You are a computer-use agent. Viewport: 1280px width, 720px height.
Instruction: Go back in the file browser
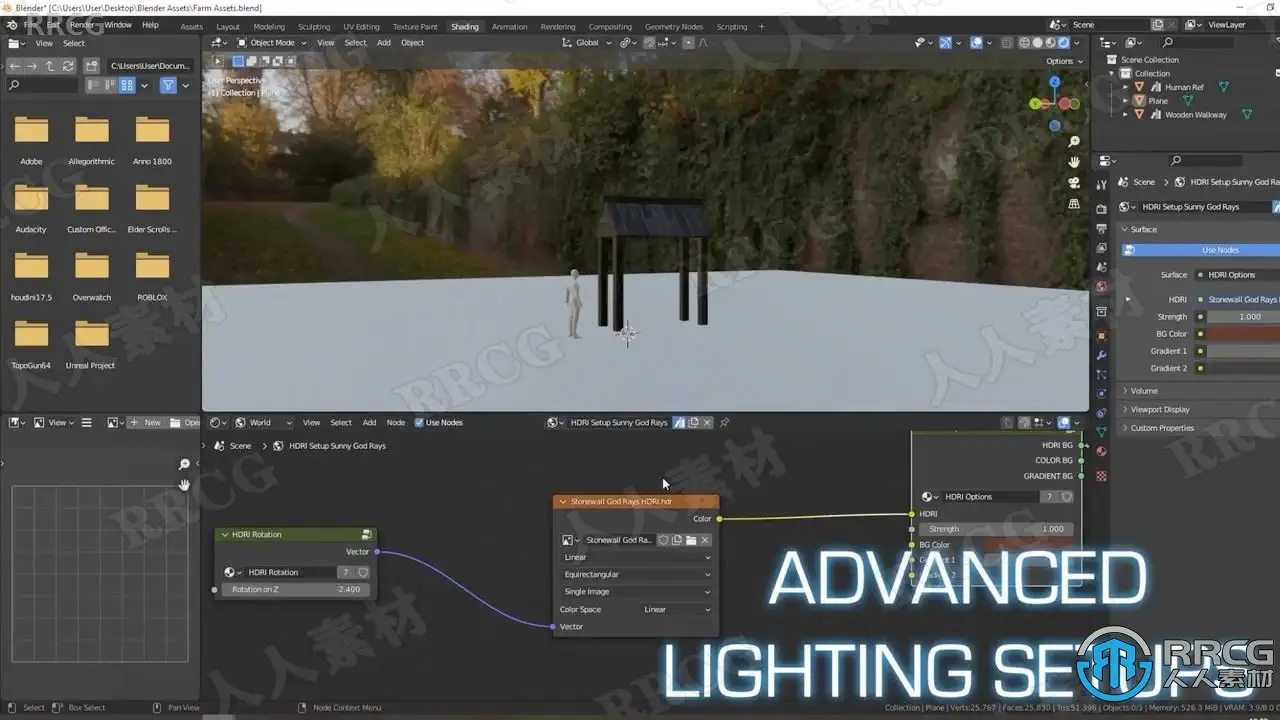pyautogui.click(x=15, y=66)
